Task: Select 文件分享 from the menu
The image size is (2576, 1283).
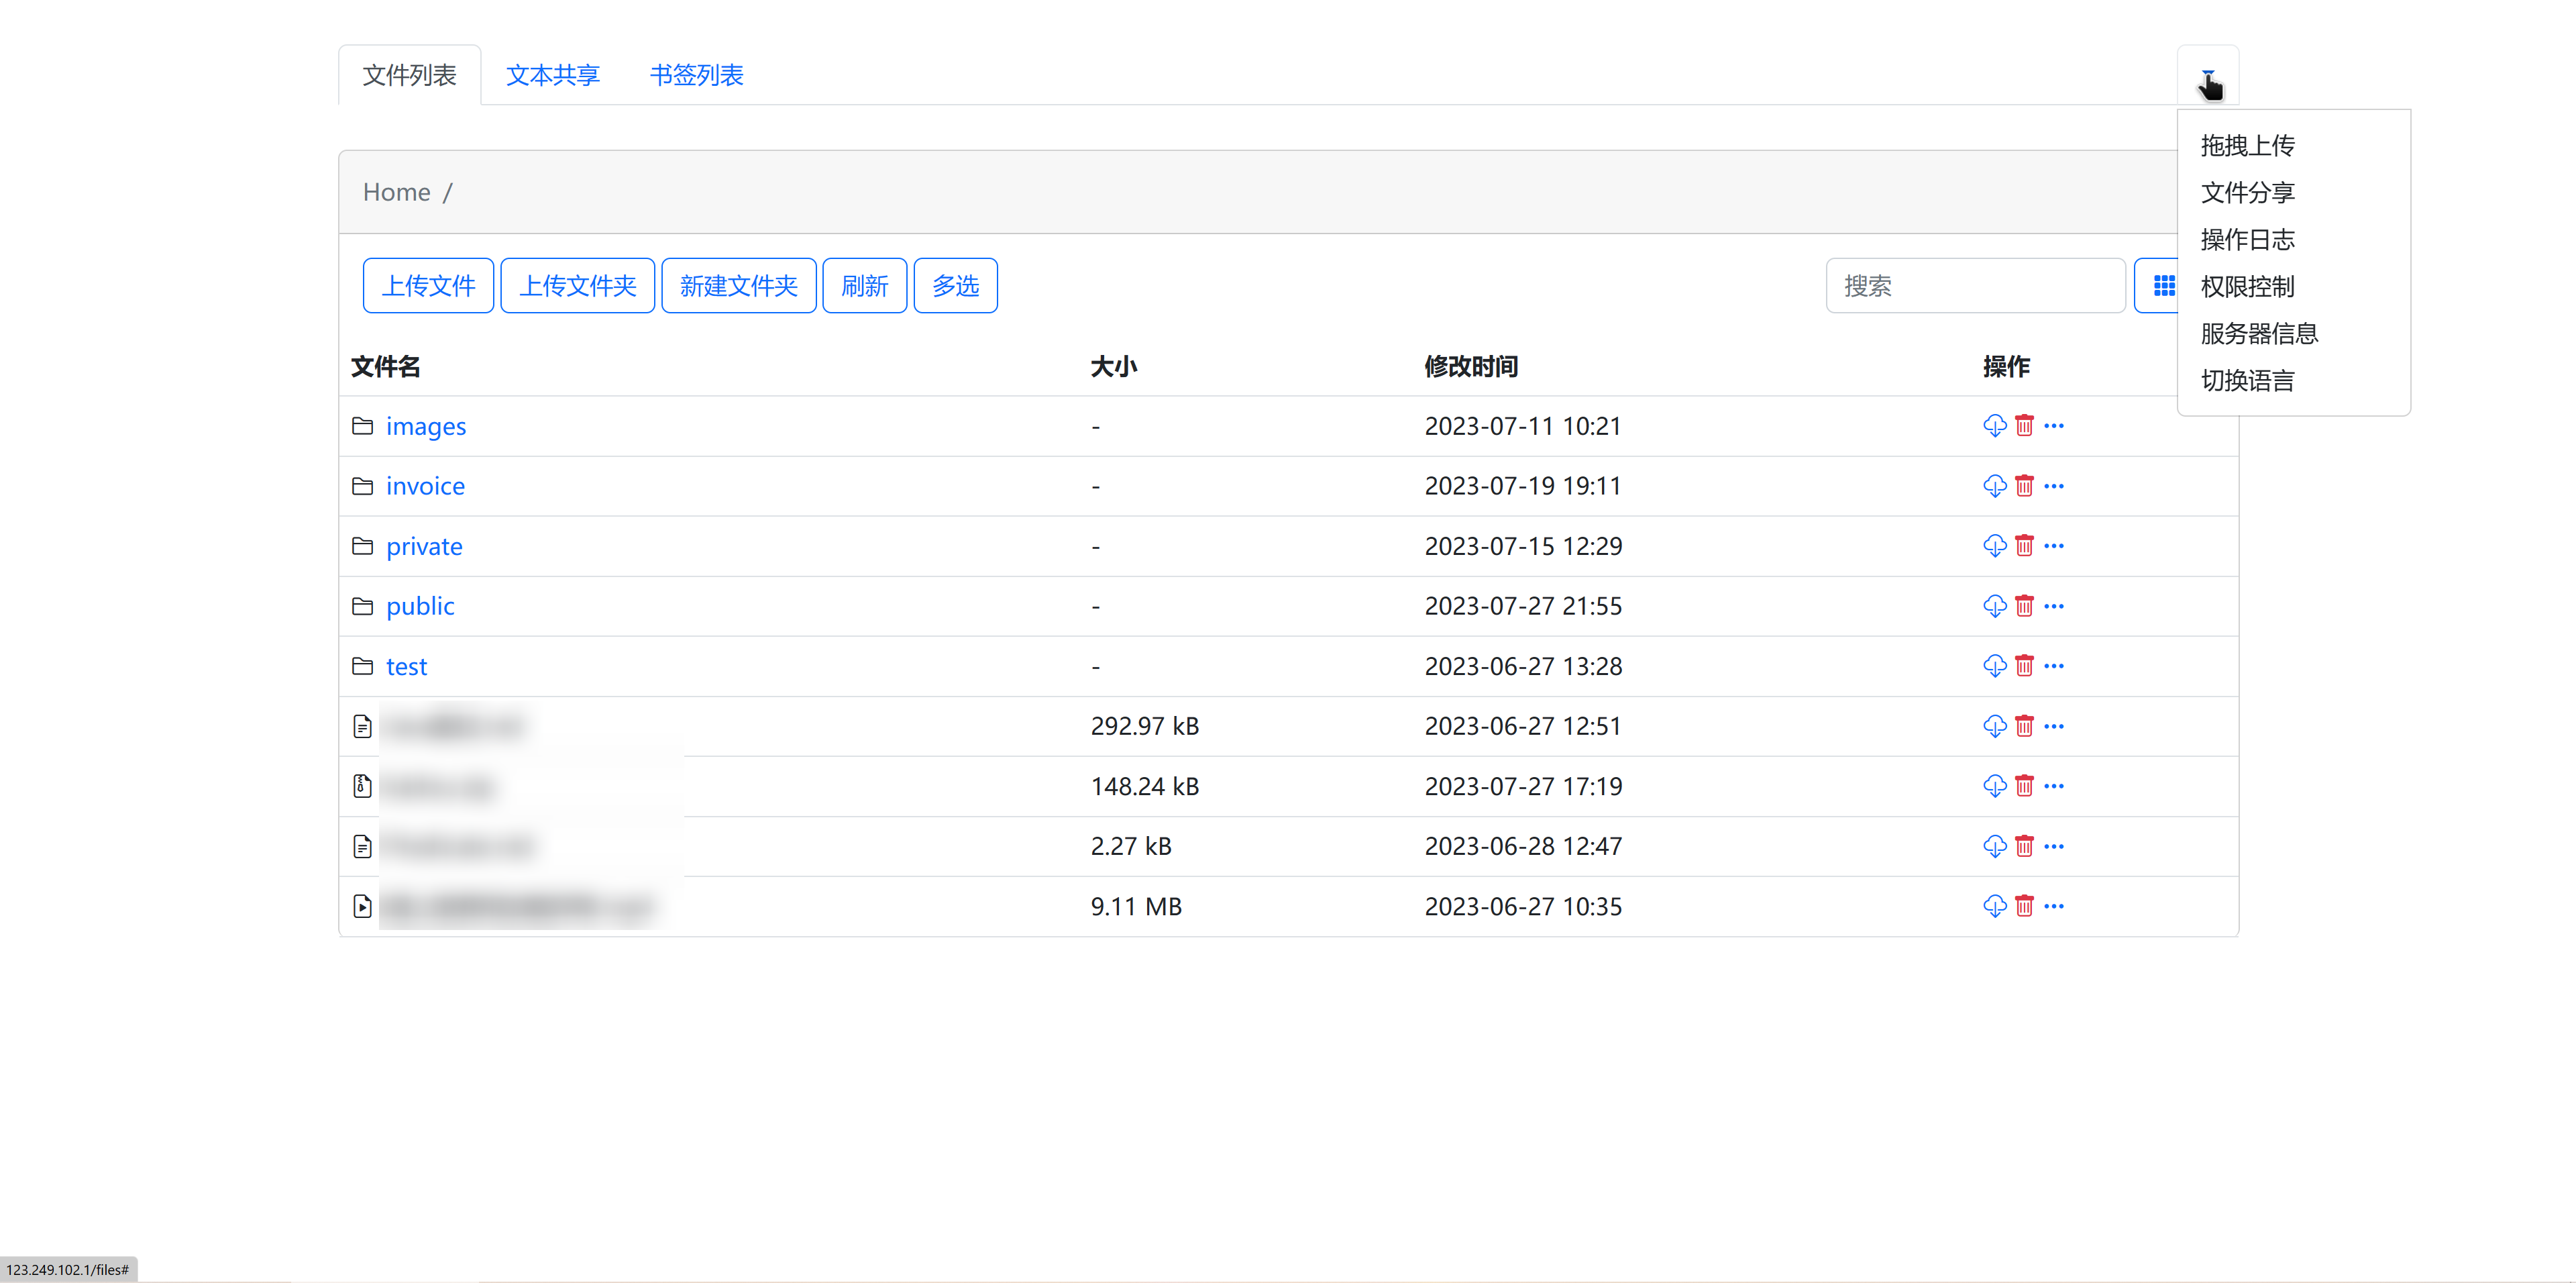Action: pos(2247,193)
